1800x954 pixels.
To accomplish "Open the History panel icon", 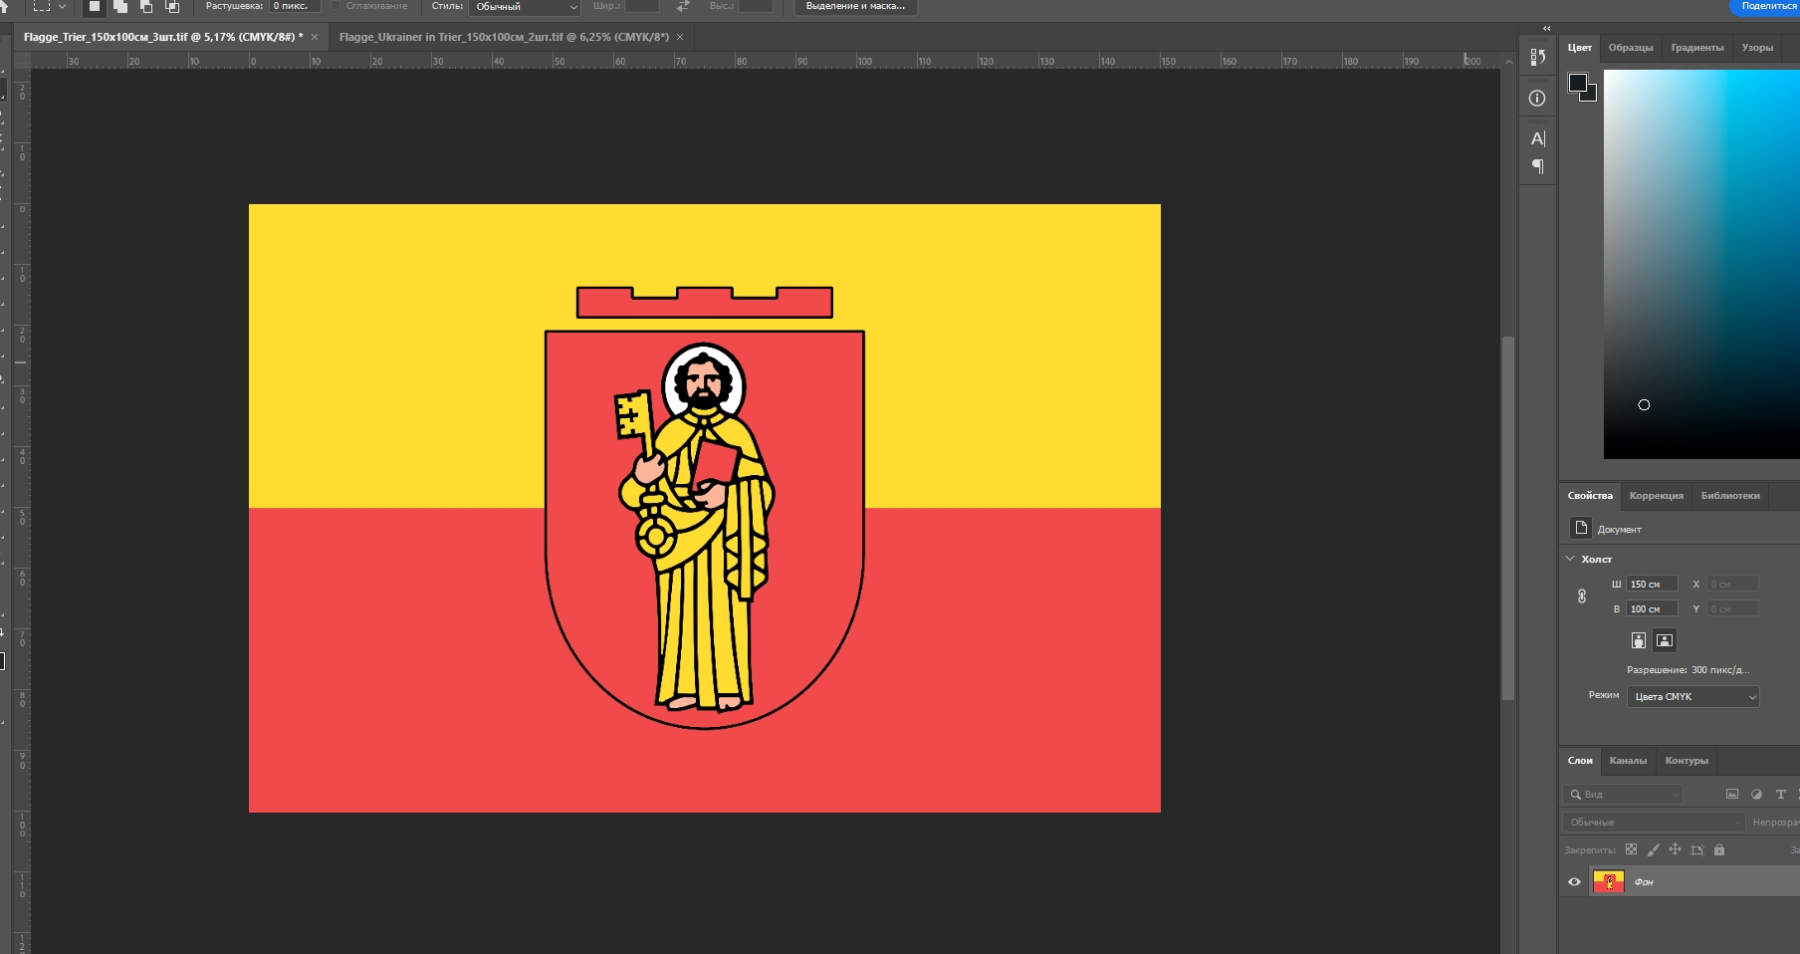I will pos(1538,57).
